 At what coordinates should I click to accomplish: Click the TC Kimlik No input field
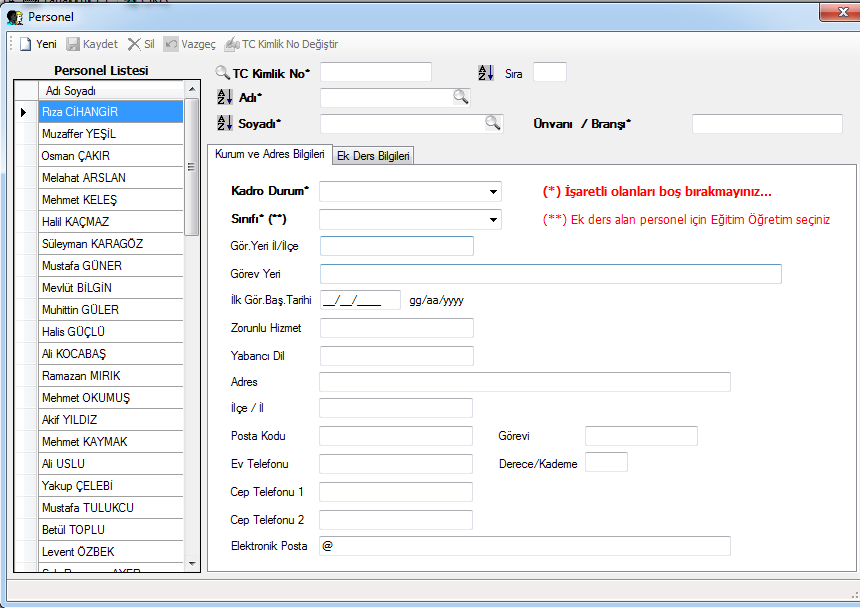[376, 72]
